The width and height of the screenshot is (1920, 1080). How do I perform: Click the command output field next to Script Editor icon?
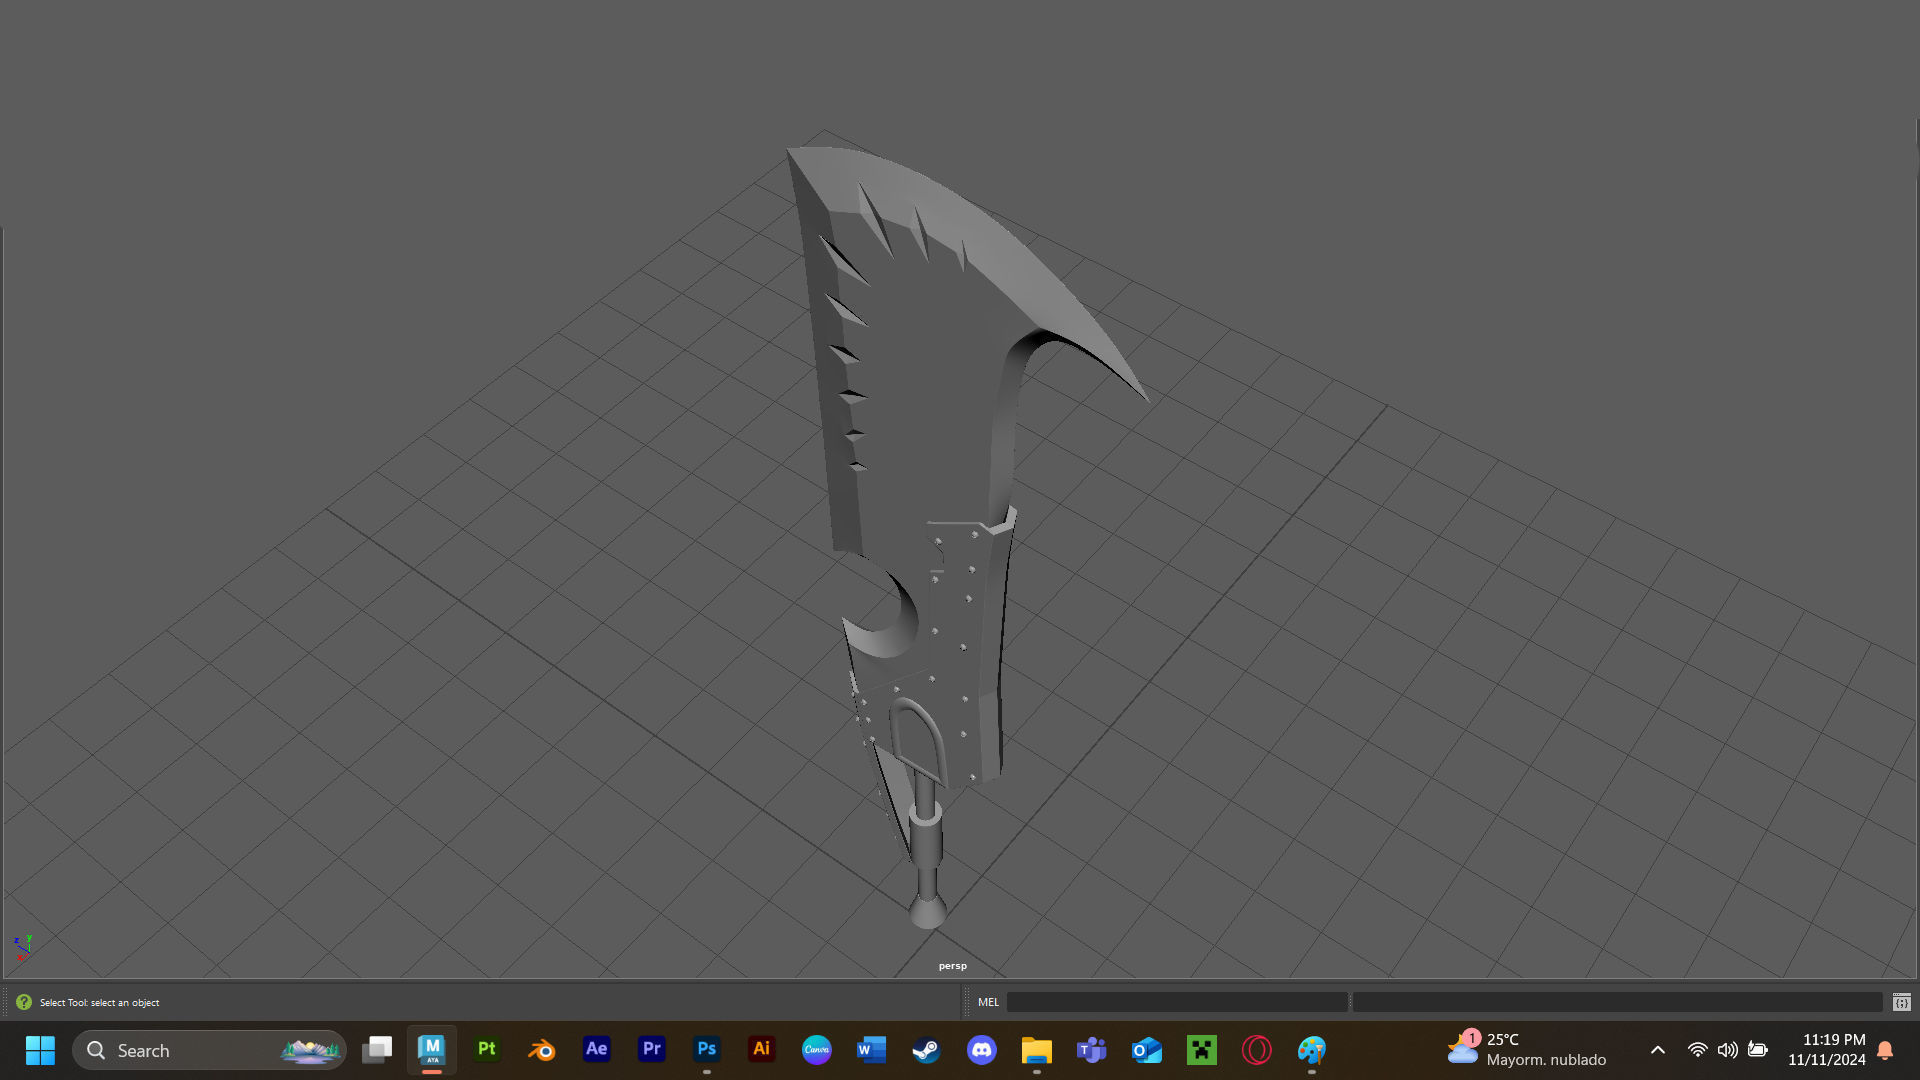click(1618, 1002)
